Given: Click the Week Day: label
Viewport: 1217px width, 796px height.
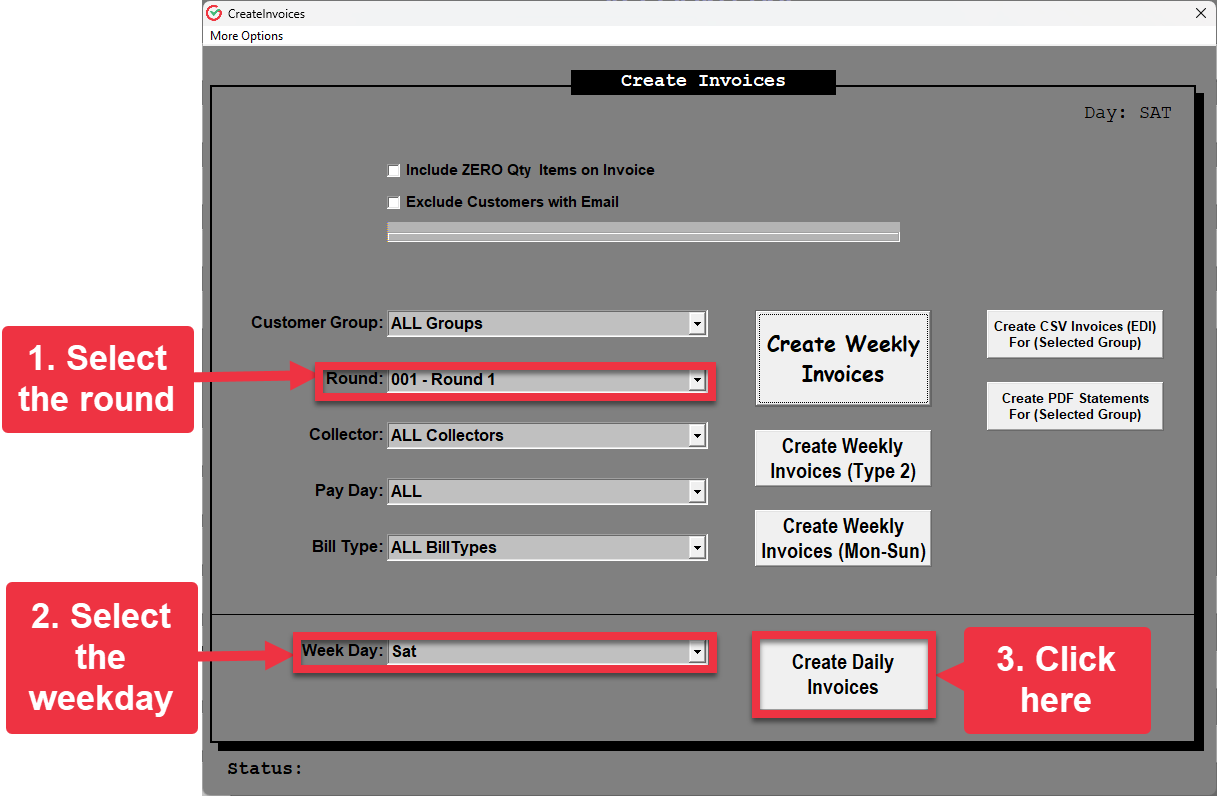Looking at the screenshot, I should 343,651.
